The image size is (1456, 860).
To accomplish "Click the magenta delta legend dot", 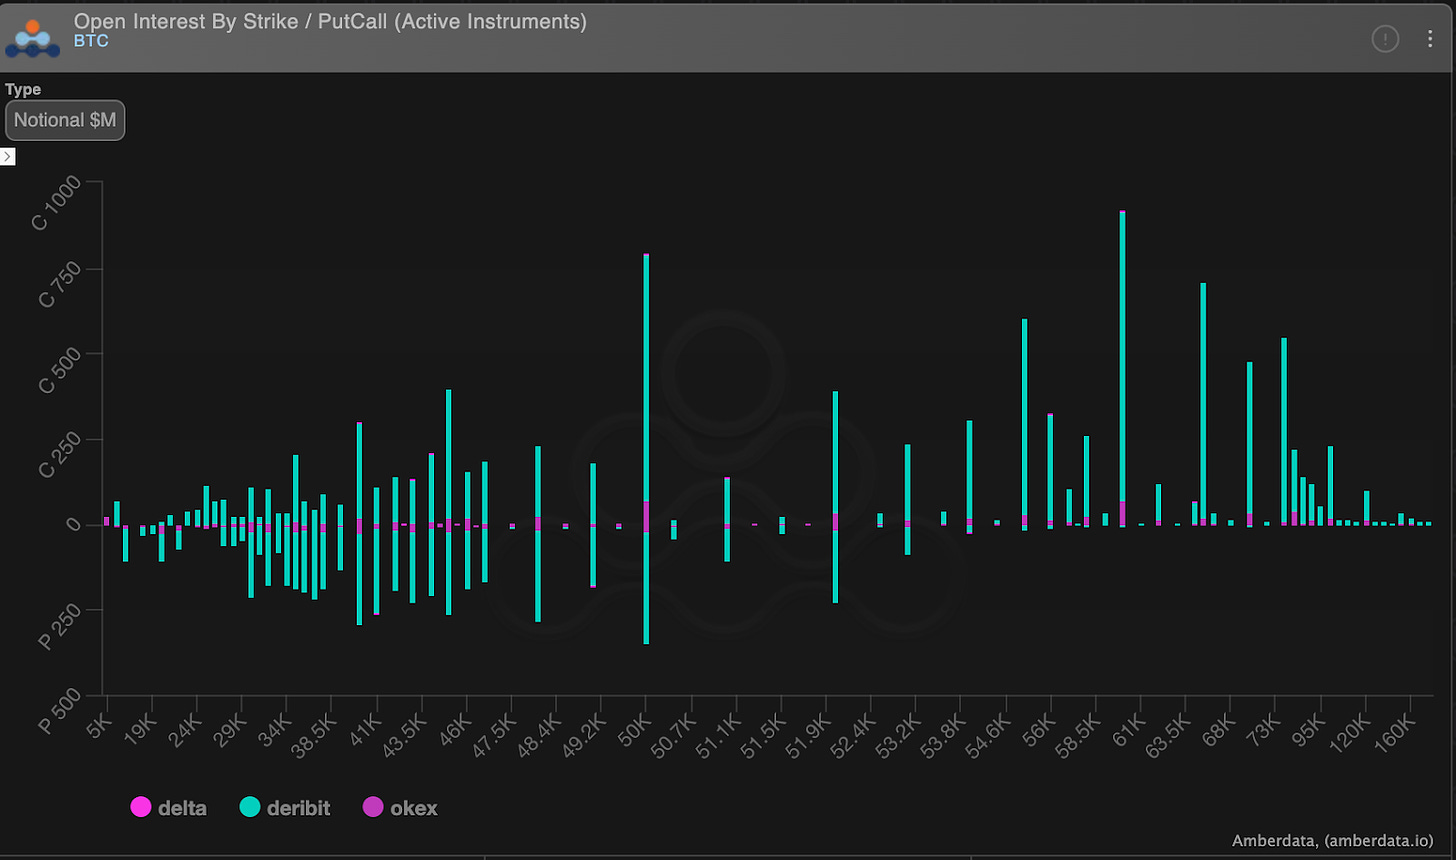I will [141, 808].
